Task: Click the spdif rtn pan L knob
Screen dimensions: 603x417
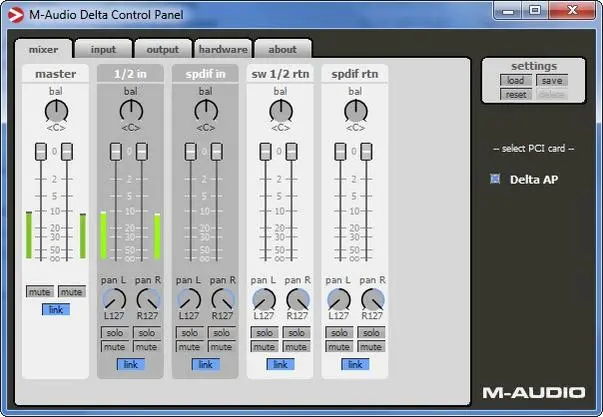Action: pyautogui.click(x=338, y=300)
